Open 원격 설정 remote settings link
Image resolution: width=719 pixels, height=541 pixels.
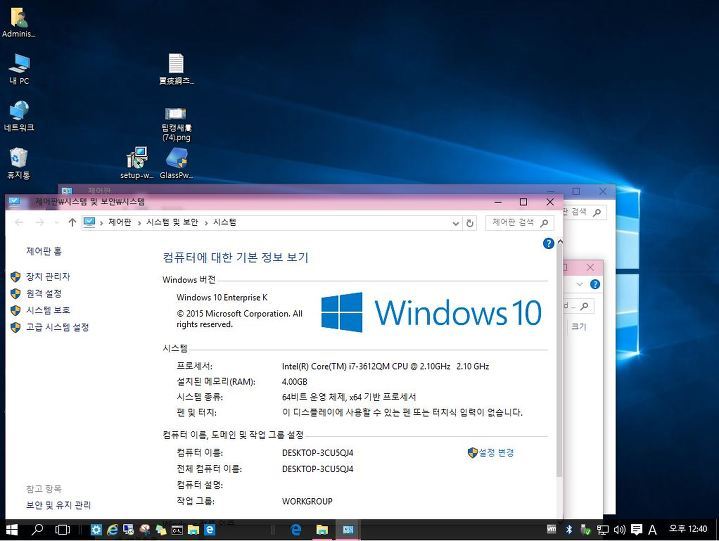click(x=44, y=293)
